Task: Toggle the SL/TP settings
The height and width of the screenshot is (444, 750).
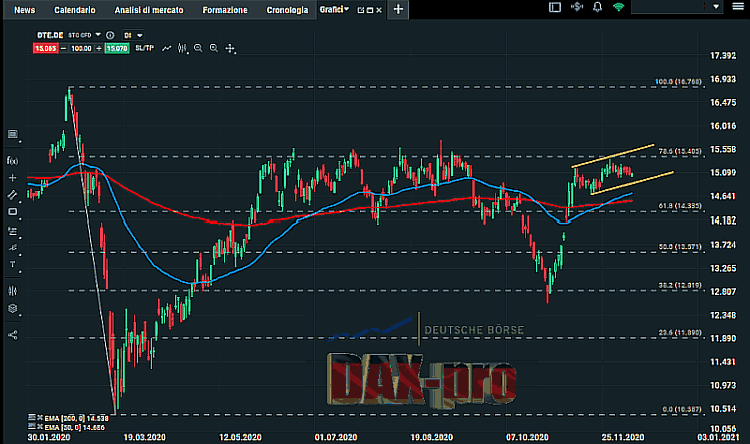Action: pyautogui.click(x=144, y=48)
